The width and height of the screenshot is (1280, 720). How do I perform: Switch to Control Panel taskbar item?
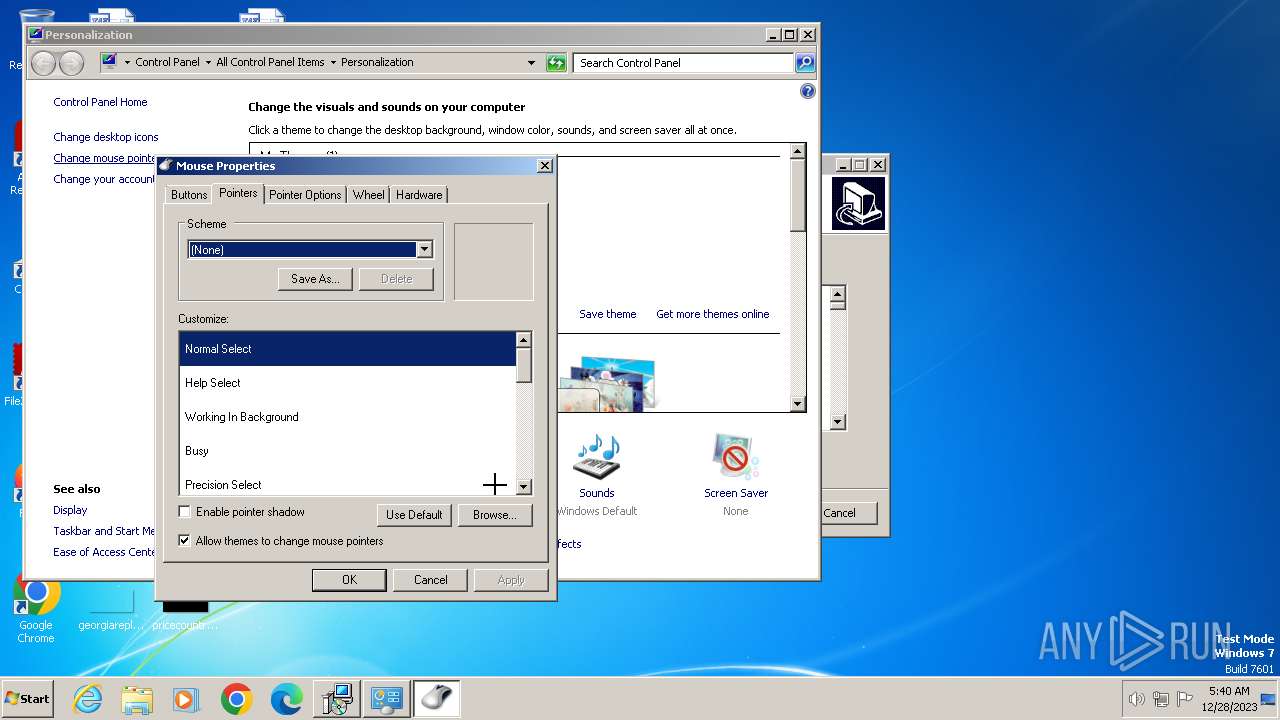point(386,699)
